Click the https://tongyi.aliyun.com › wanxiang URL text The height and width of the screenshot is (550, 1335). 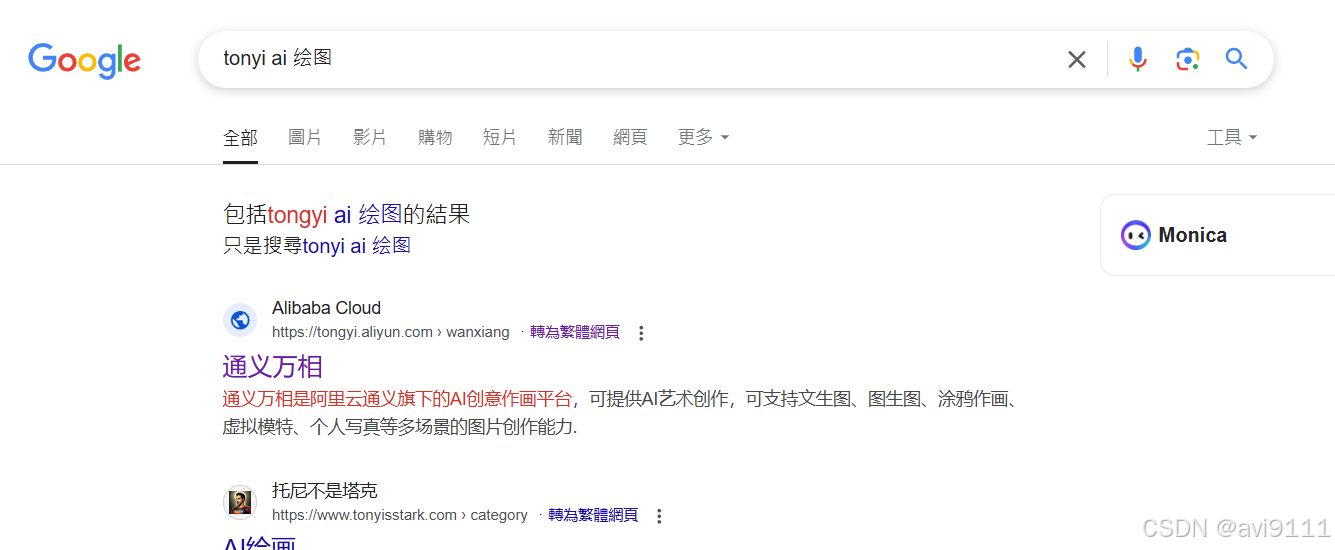click(x=391, y=332)
